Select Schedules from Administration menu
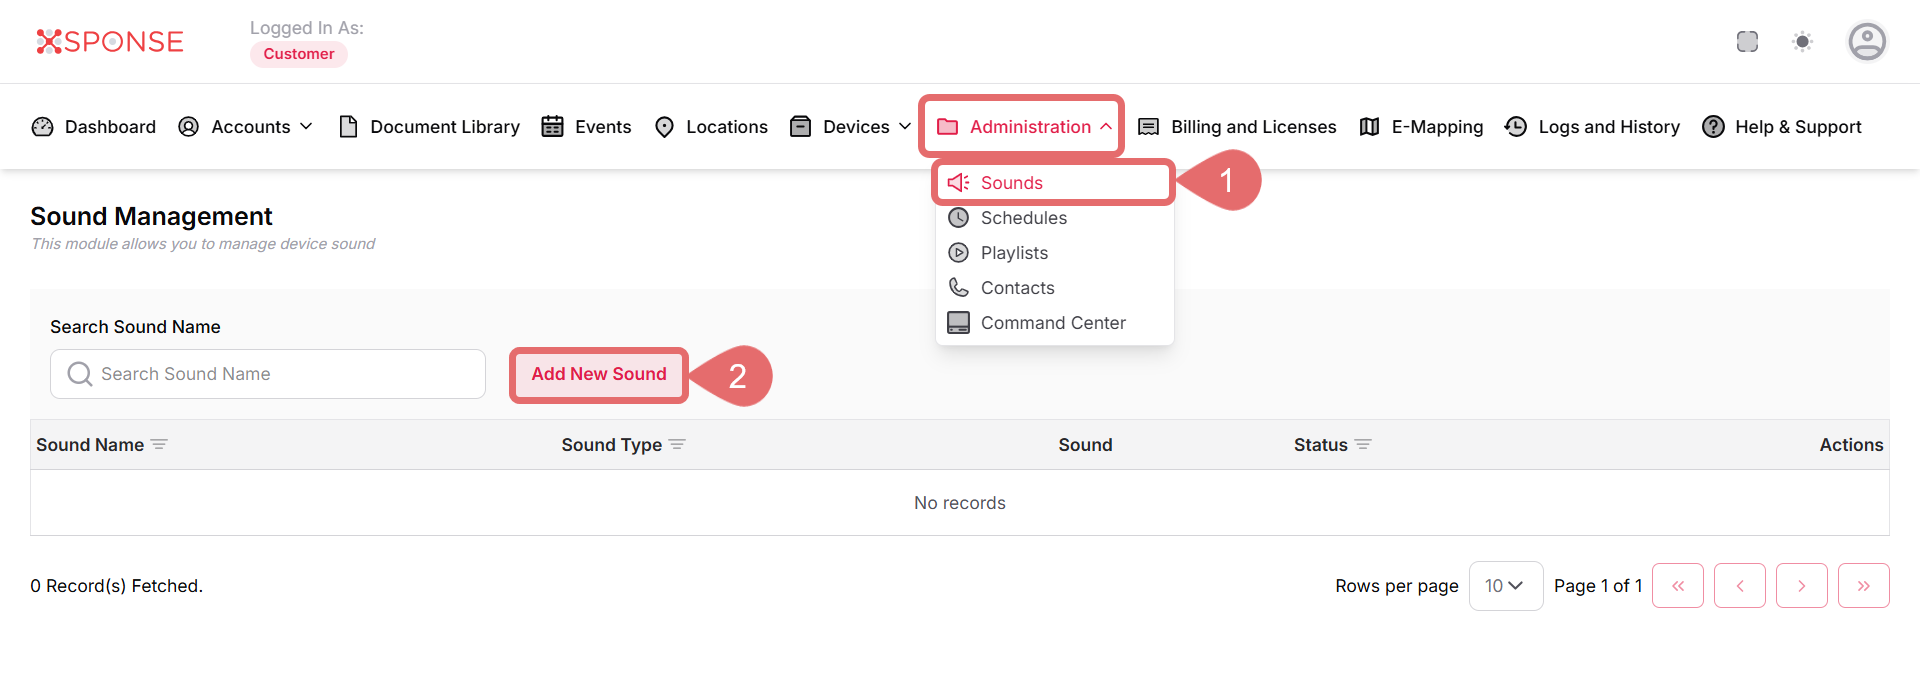 click(1023, 218)
